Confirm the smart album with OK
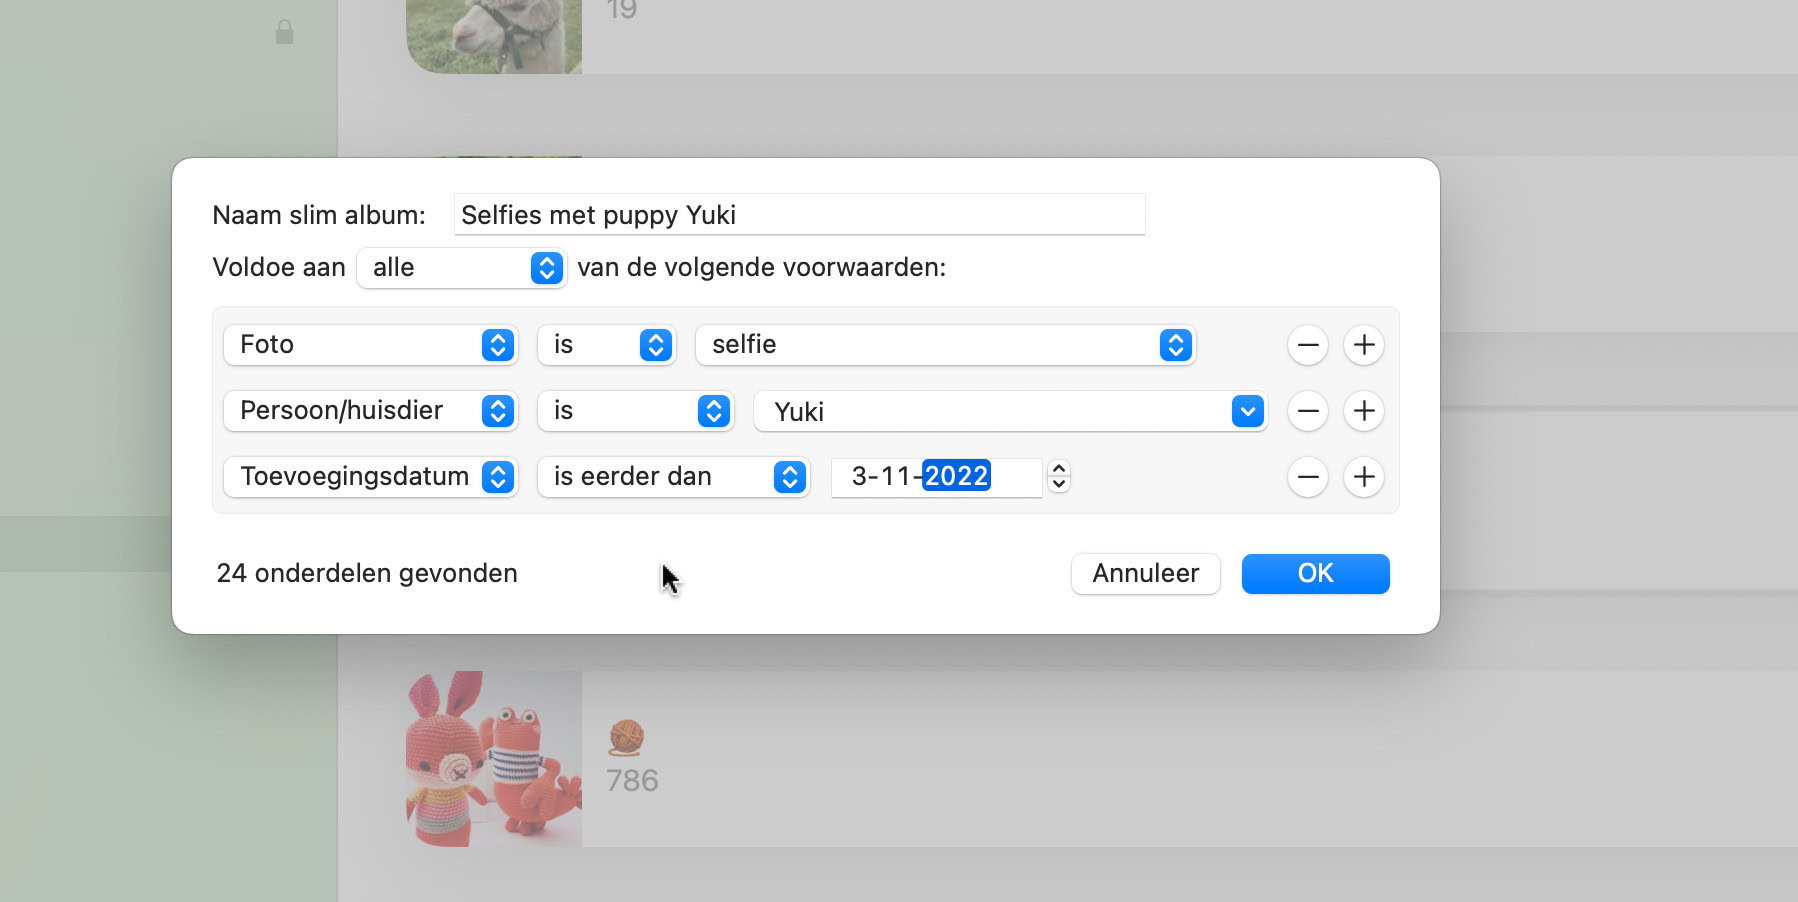 [x=1315, y=574]
